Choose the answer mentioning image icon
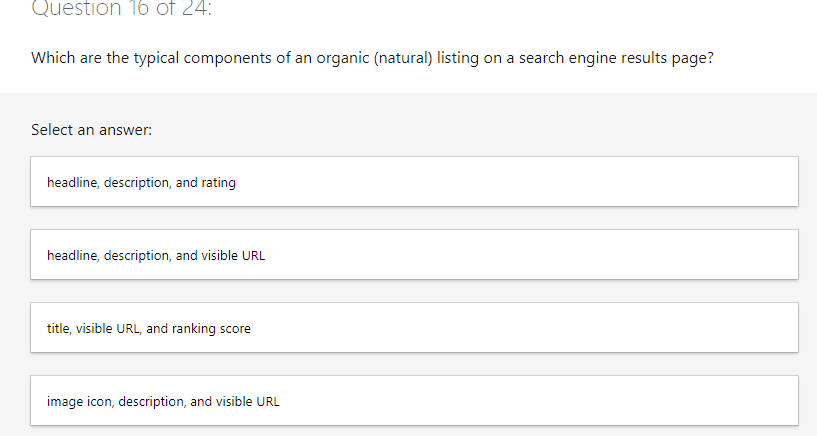Screen dimensions: 817x436 (163, 402)
